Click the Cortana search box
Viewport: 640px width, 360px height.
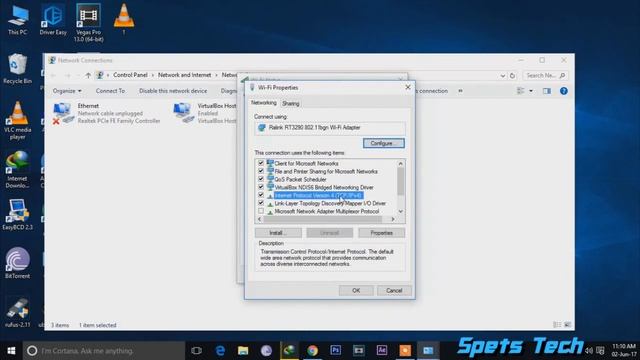coord(104,351)
